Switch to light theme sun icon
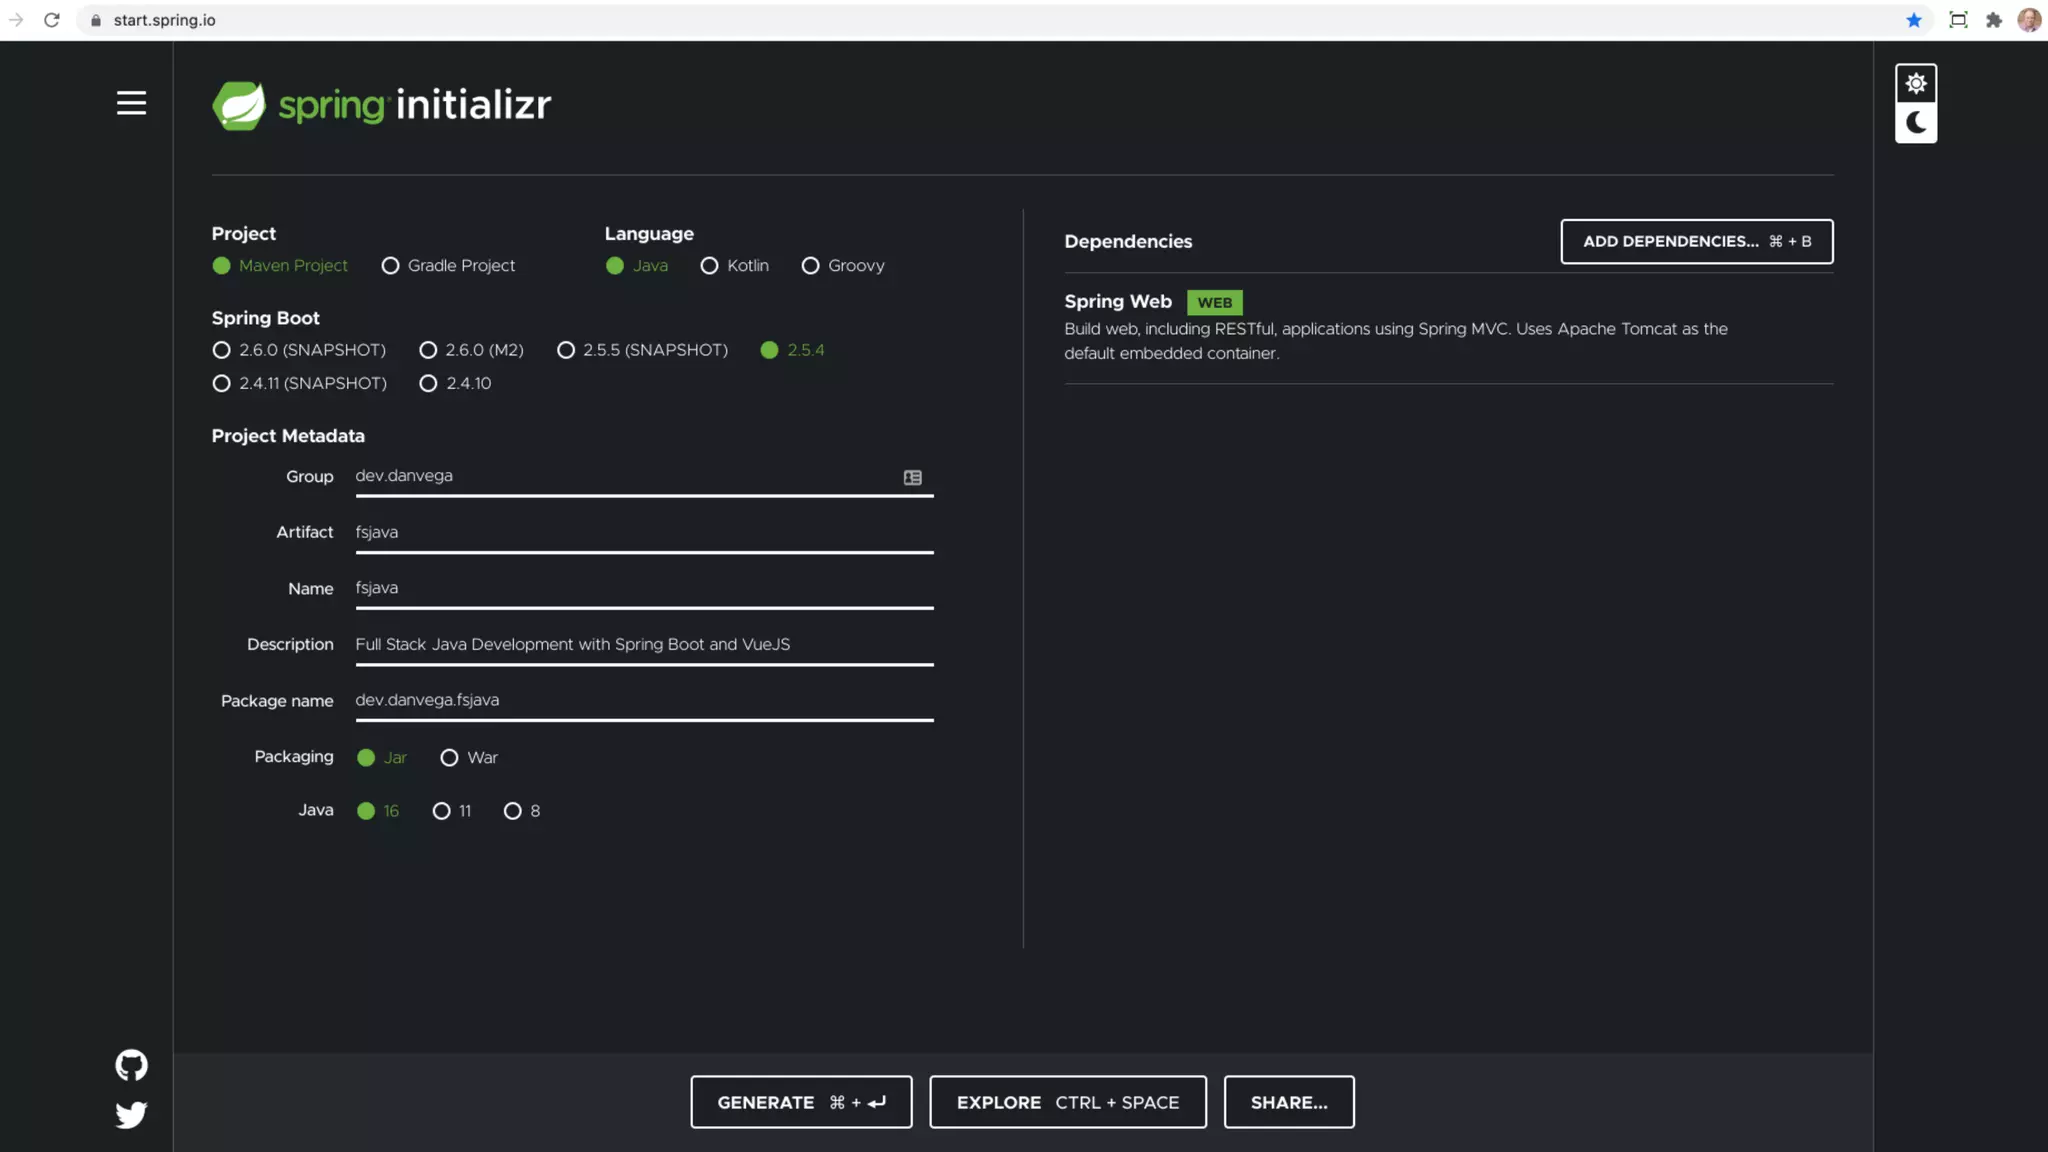The height and width of the screenshot is (1152, 2048). [1915, 84]
